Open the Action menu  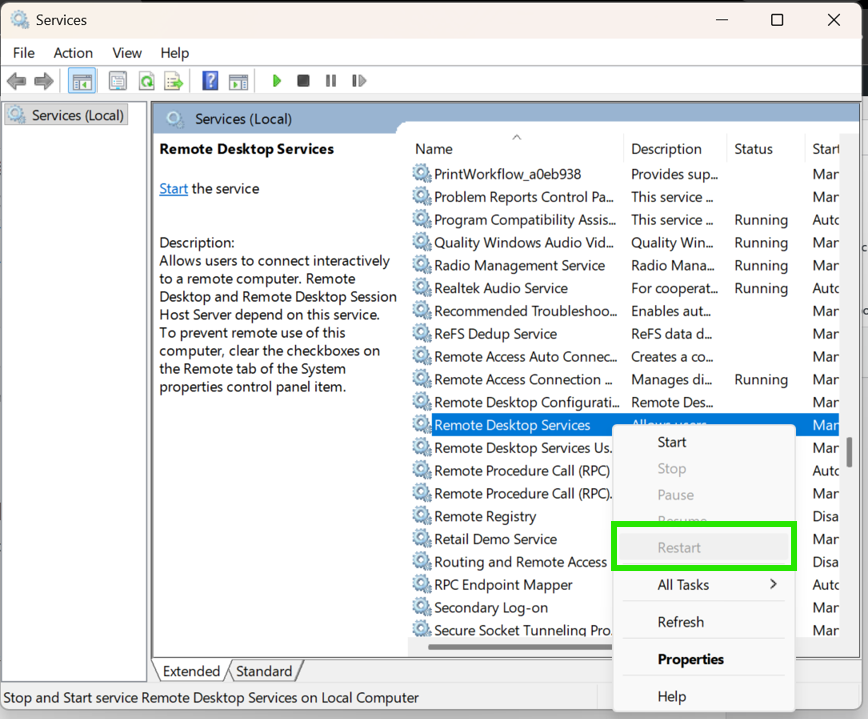point(73,53)
